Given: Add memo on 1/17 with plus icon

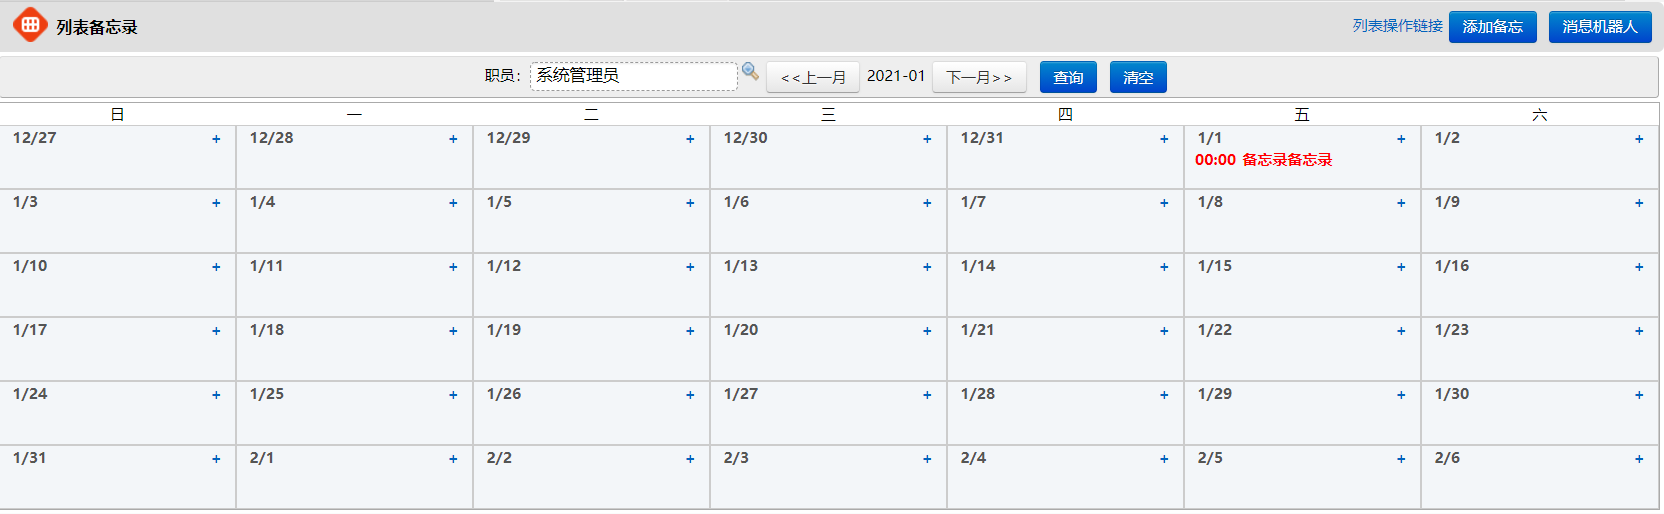Looking at the screenshot, I should point(216,331).
